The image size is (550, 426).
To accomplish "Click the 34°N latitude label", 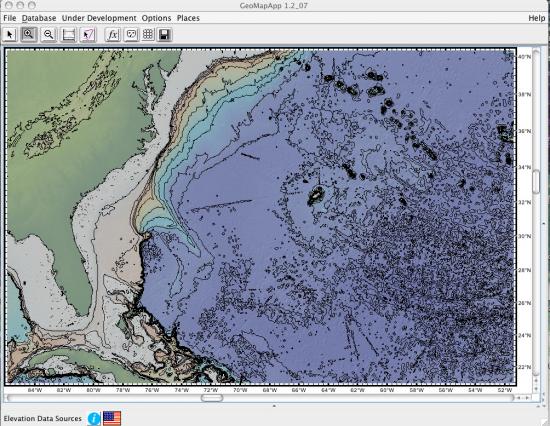I will tap(524, 167).
